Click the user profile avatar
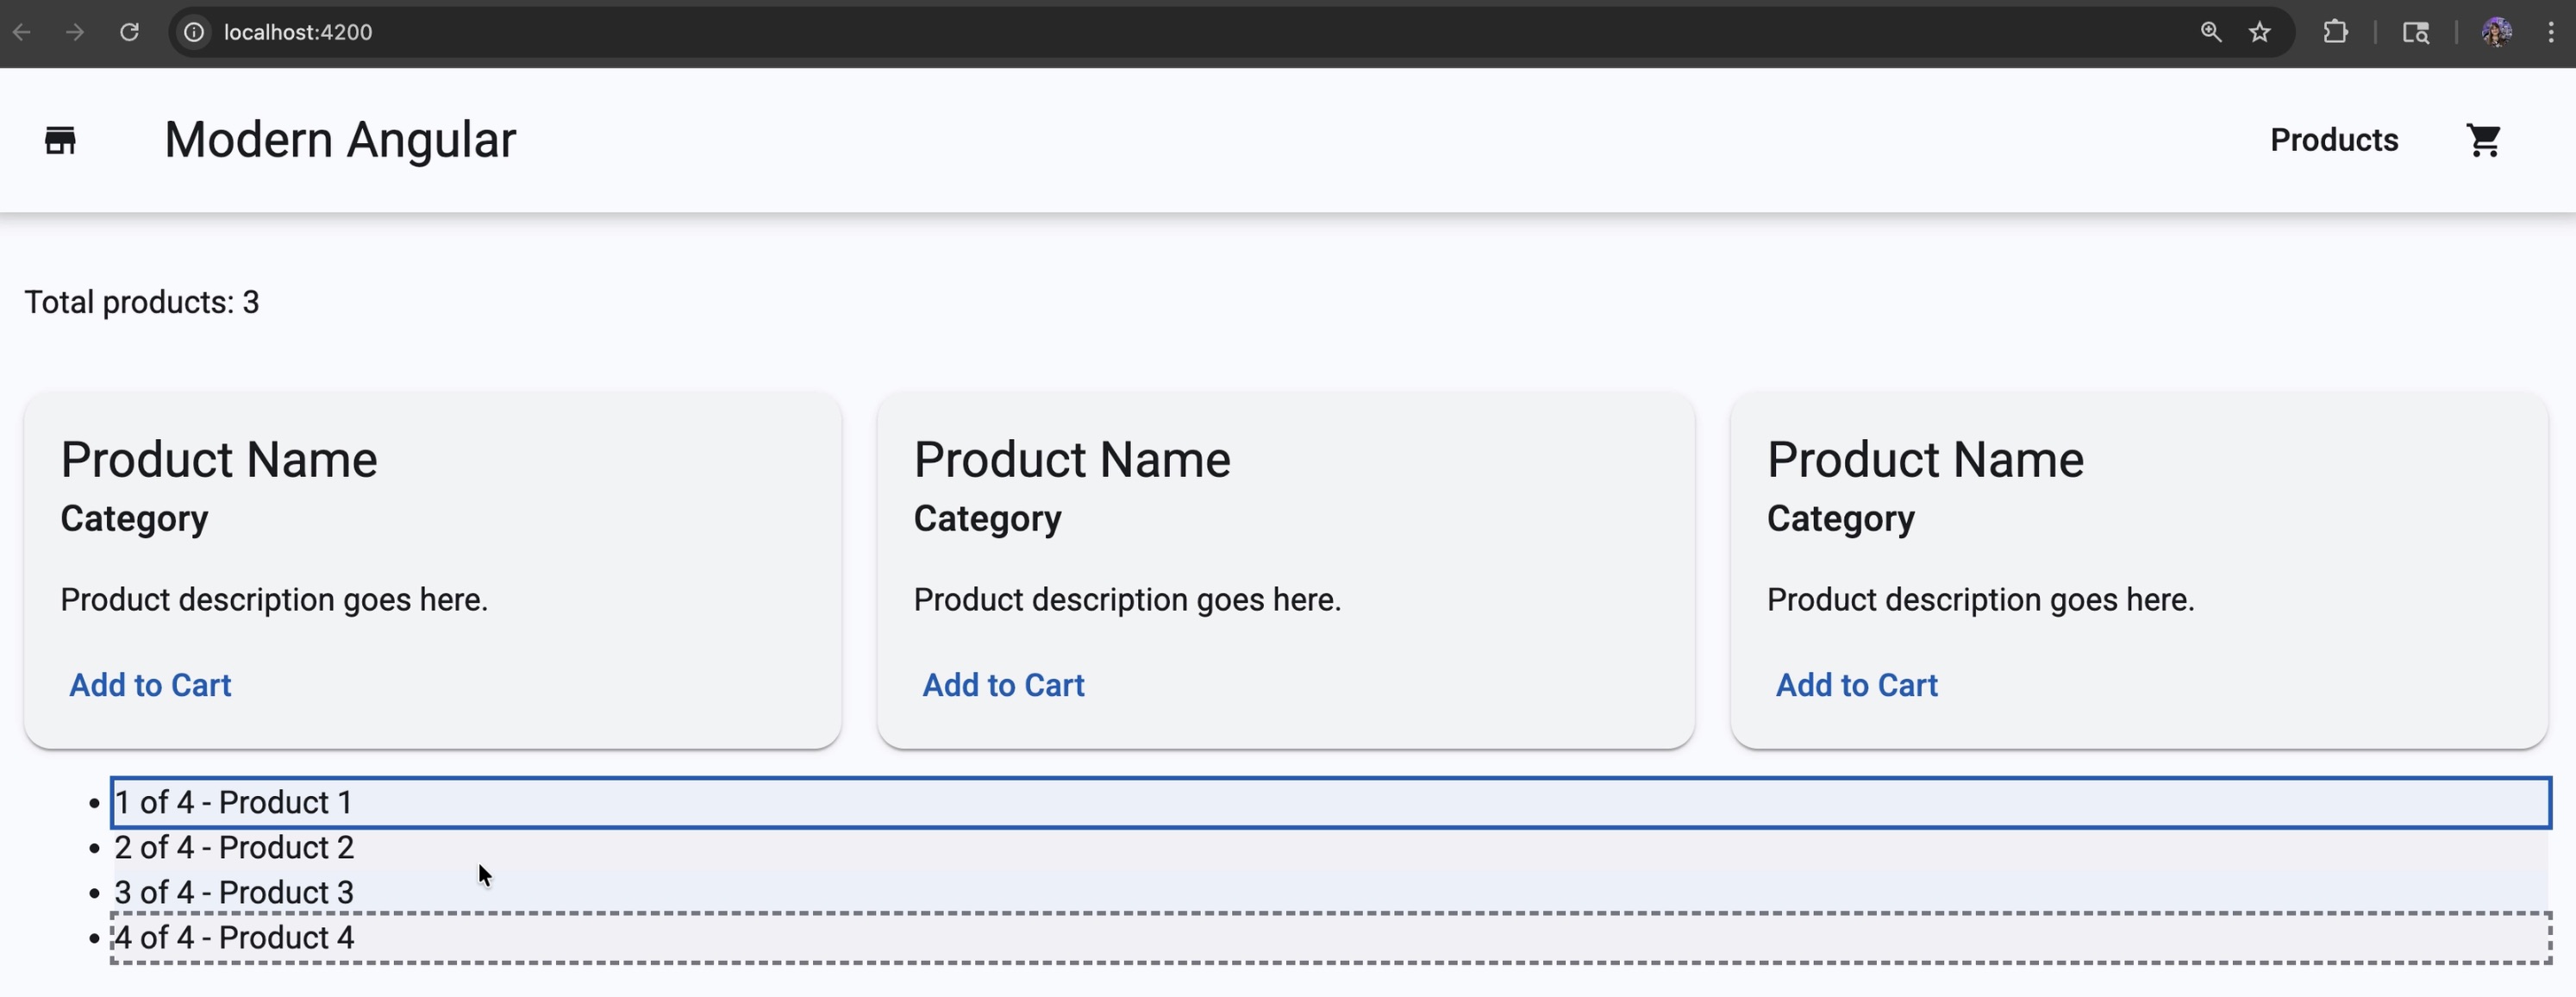2576x997 pixels. (2496, 32)
